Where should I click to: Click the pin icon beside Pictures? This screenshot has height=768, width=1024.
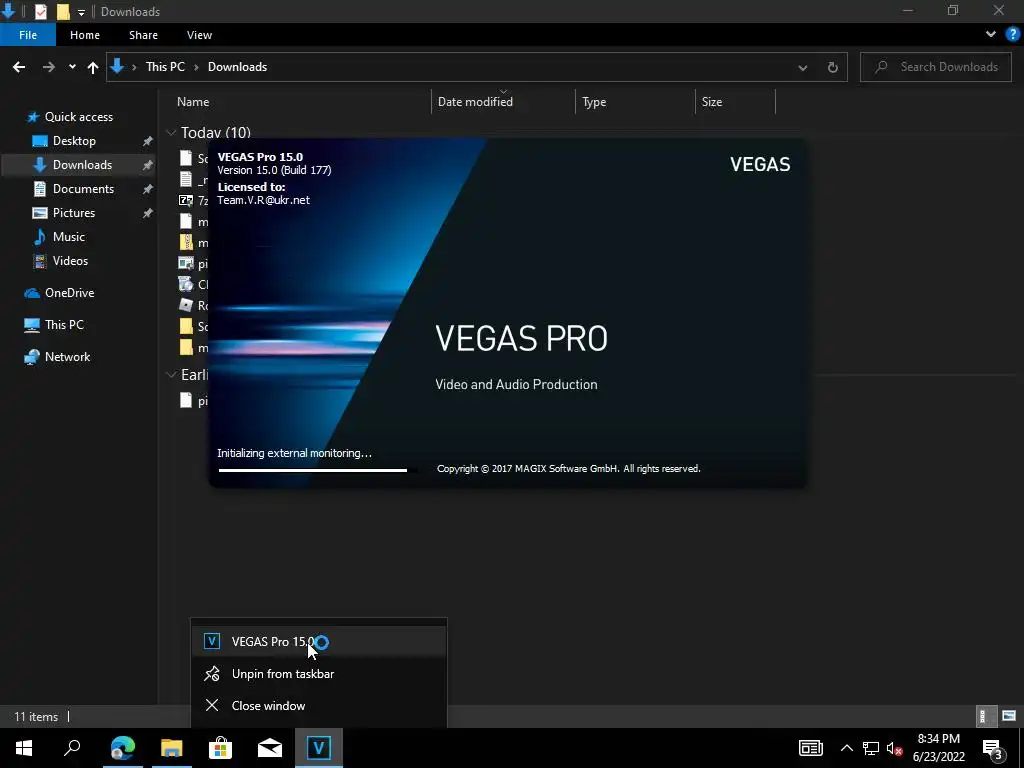point(148,213)
